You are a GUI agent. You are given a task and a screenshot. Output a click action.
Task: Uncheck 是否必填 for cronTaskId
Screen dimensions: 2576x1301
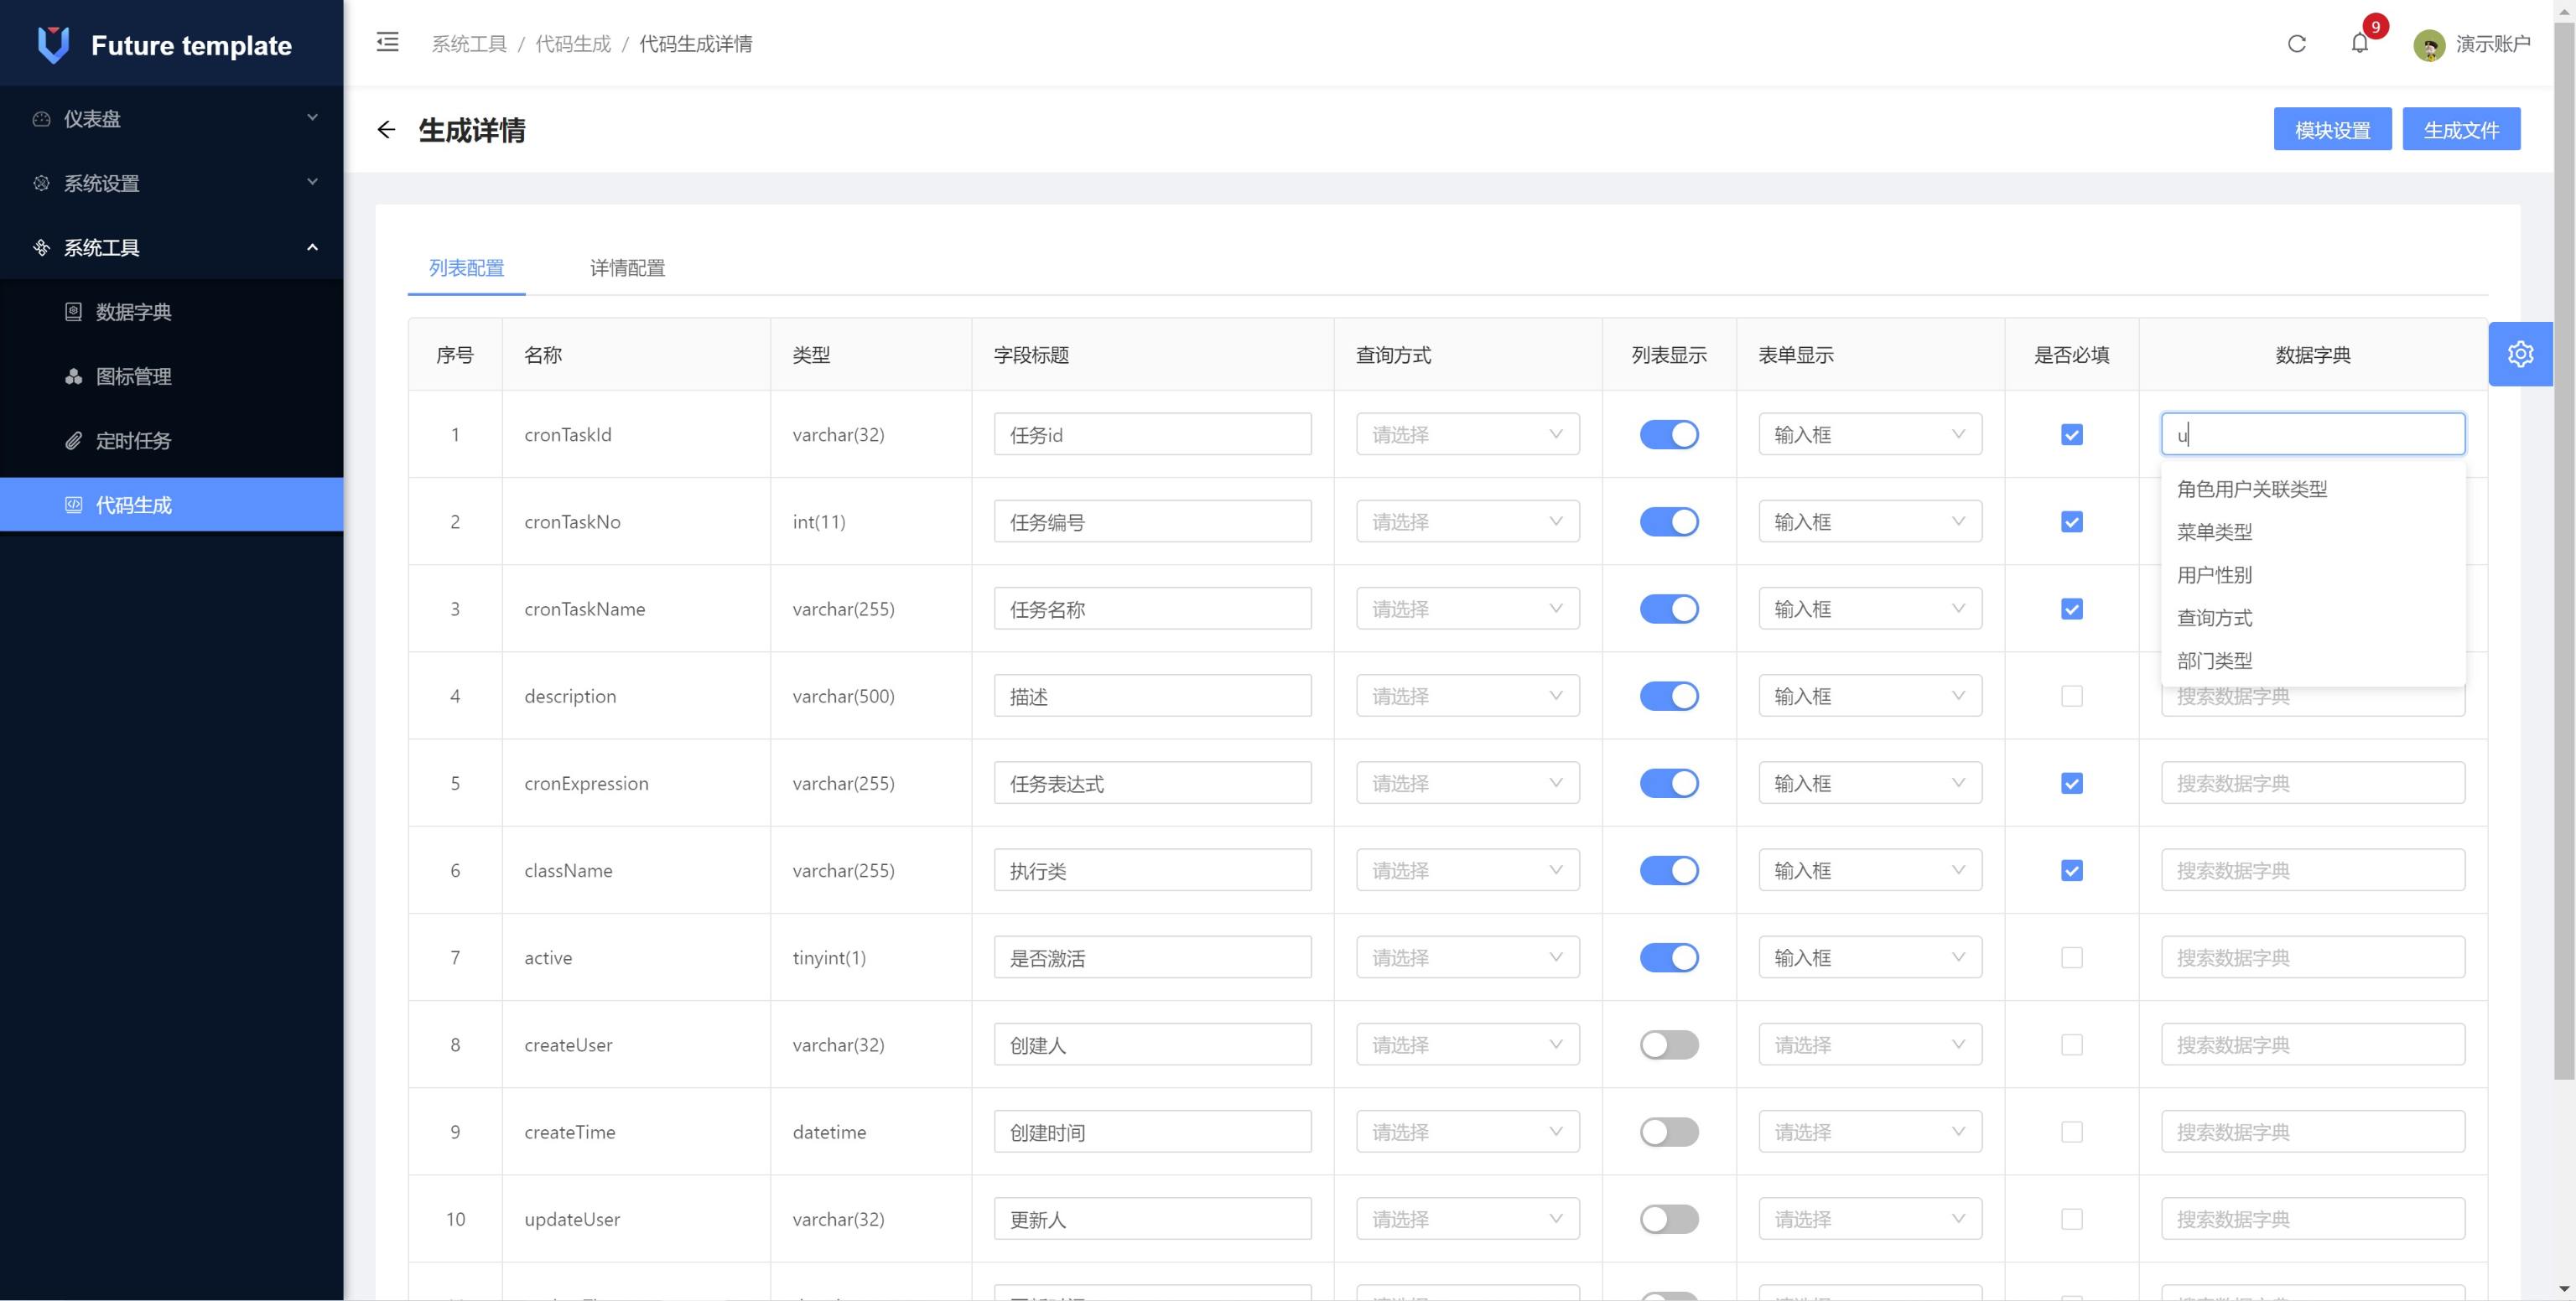(2072, 435)
